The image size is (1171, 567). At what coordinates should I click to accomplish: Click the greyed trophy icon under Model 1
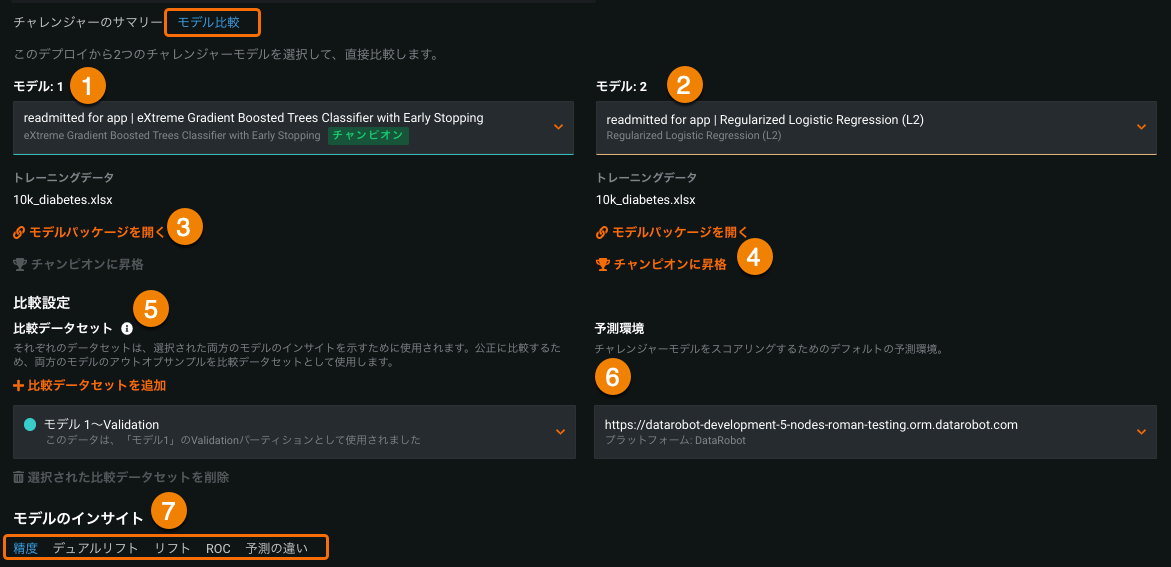coord(19,265)
